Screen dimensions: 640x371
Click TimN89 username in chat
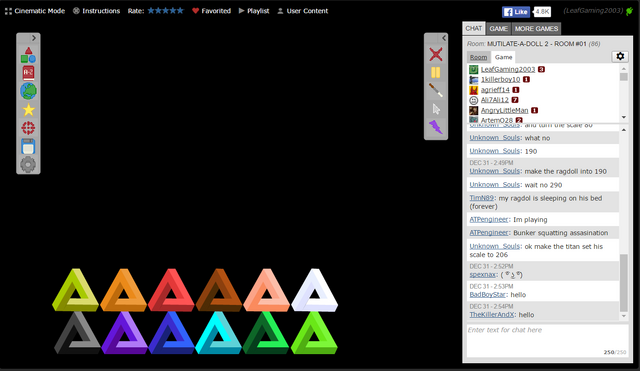click(x=481, y=198)
